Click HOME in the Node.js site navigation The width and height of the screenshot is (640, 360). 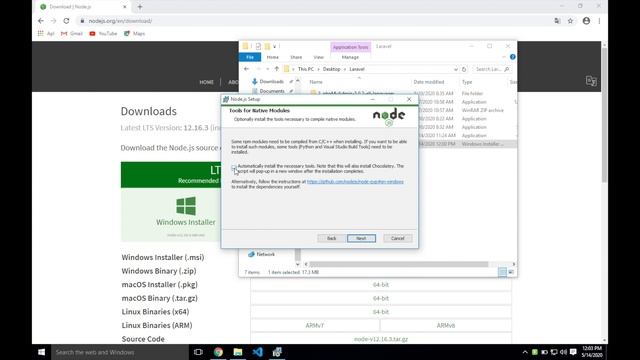[207, 82]
